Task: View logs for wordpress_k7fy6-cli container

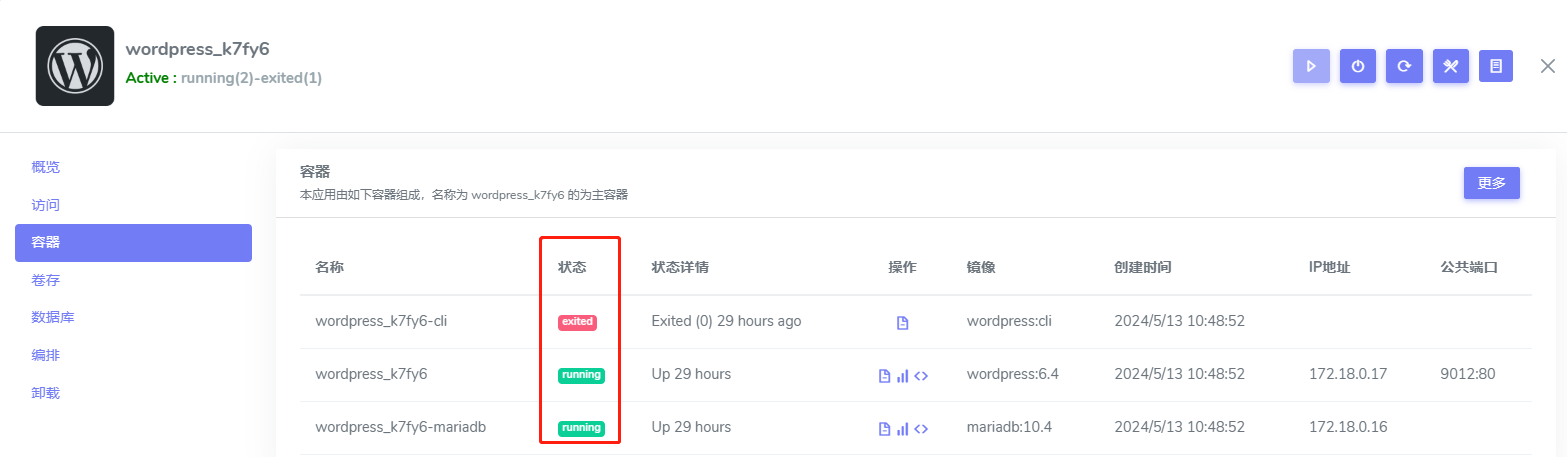Action: coord(902,323)
